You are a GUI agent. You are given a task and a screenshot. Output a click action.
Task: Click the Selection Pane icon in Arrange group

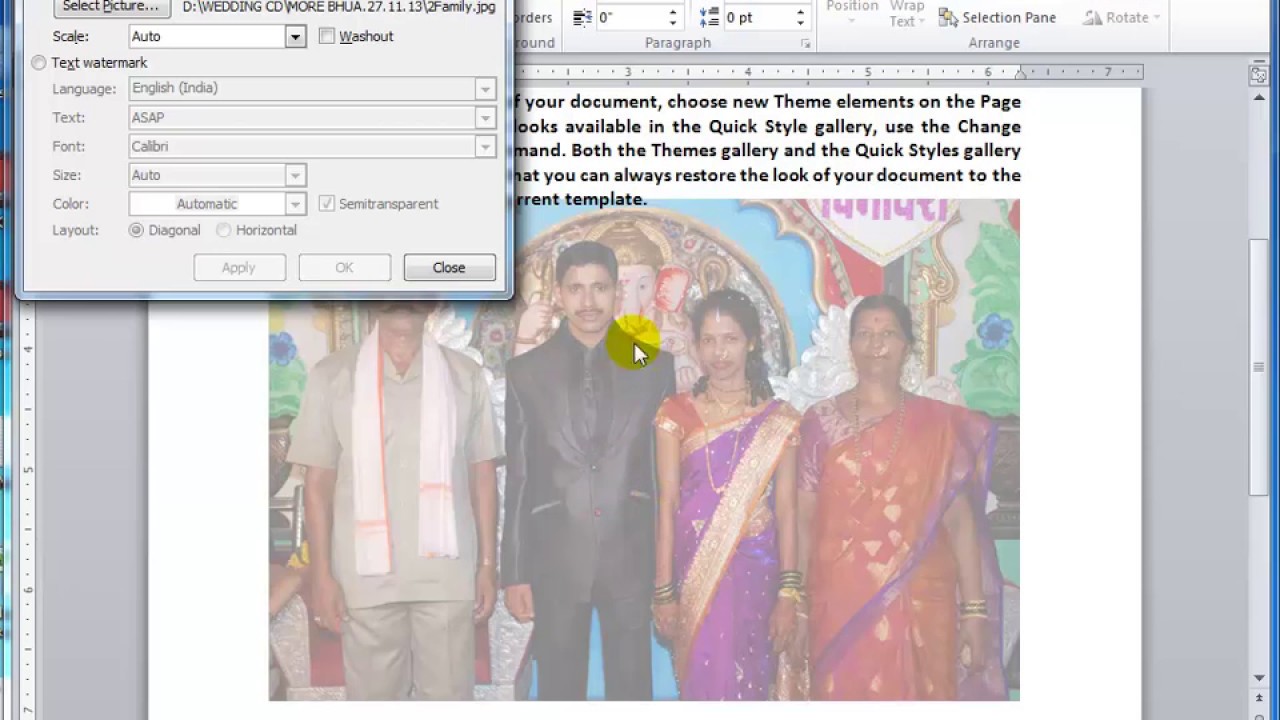tap(948, 17)
